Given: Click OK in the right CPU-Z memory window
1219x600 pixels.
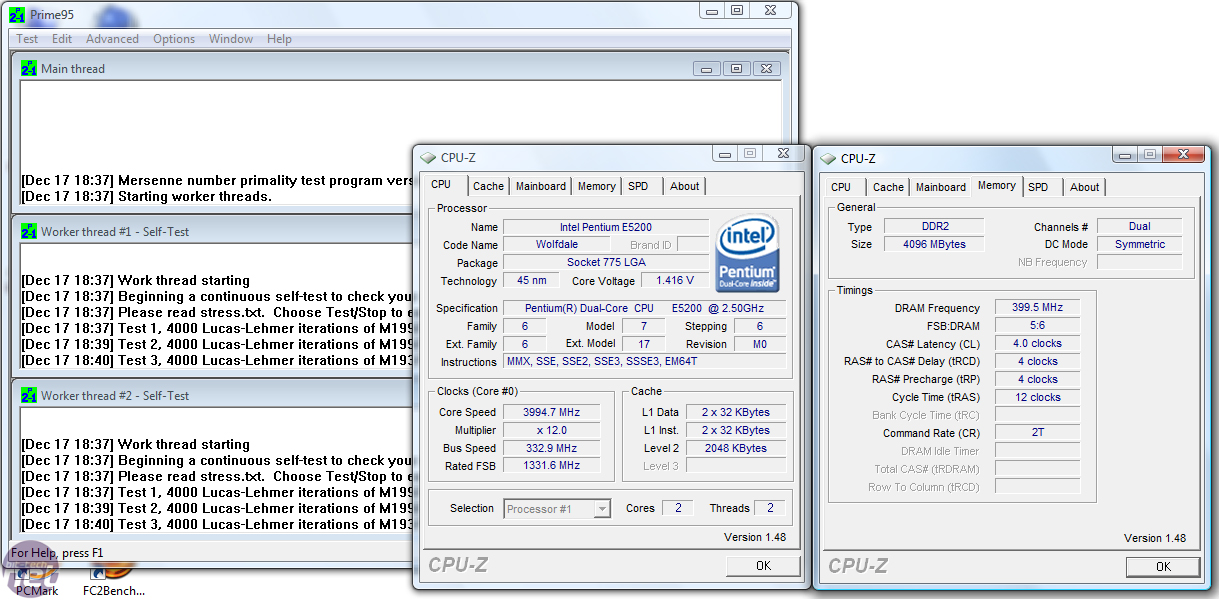Looking at the screenshot, I should click(x=1163, y=567).
